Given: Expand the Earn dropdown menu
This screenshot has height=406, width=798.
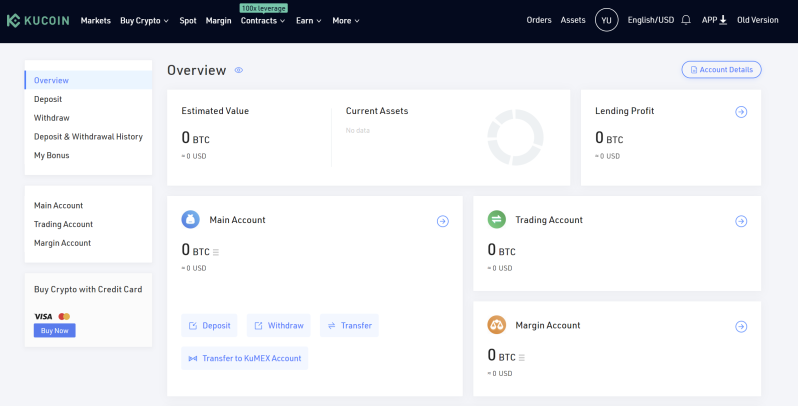Looking at the screenshot, I should 309,20.
